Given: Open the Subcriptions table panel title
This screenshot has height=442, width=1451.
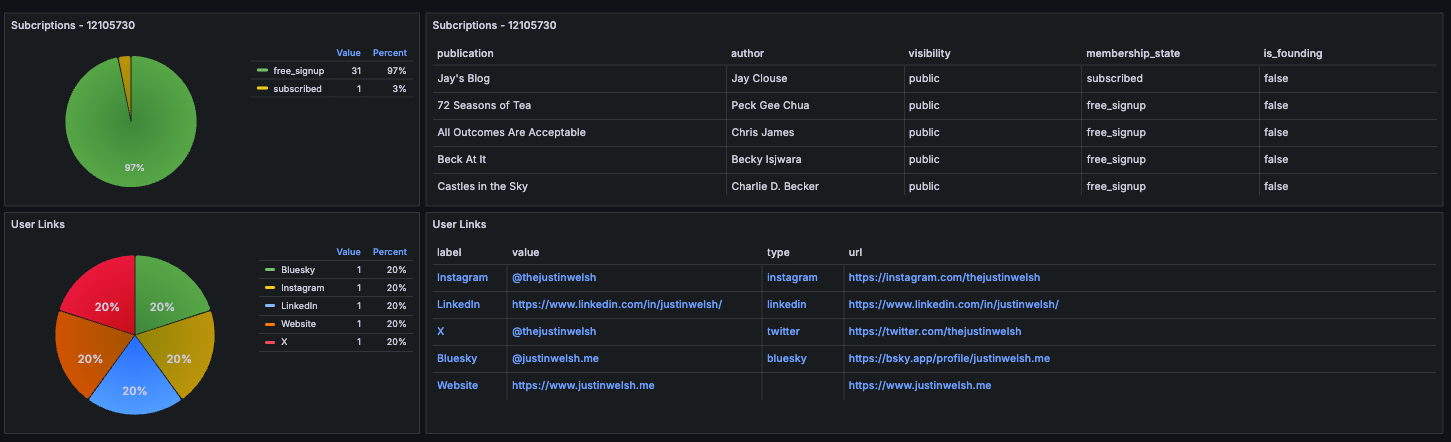Looking at the screenshot, I should coord(494,25).
